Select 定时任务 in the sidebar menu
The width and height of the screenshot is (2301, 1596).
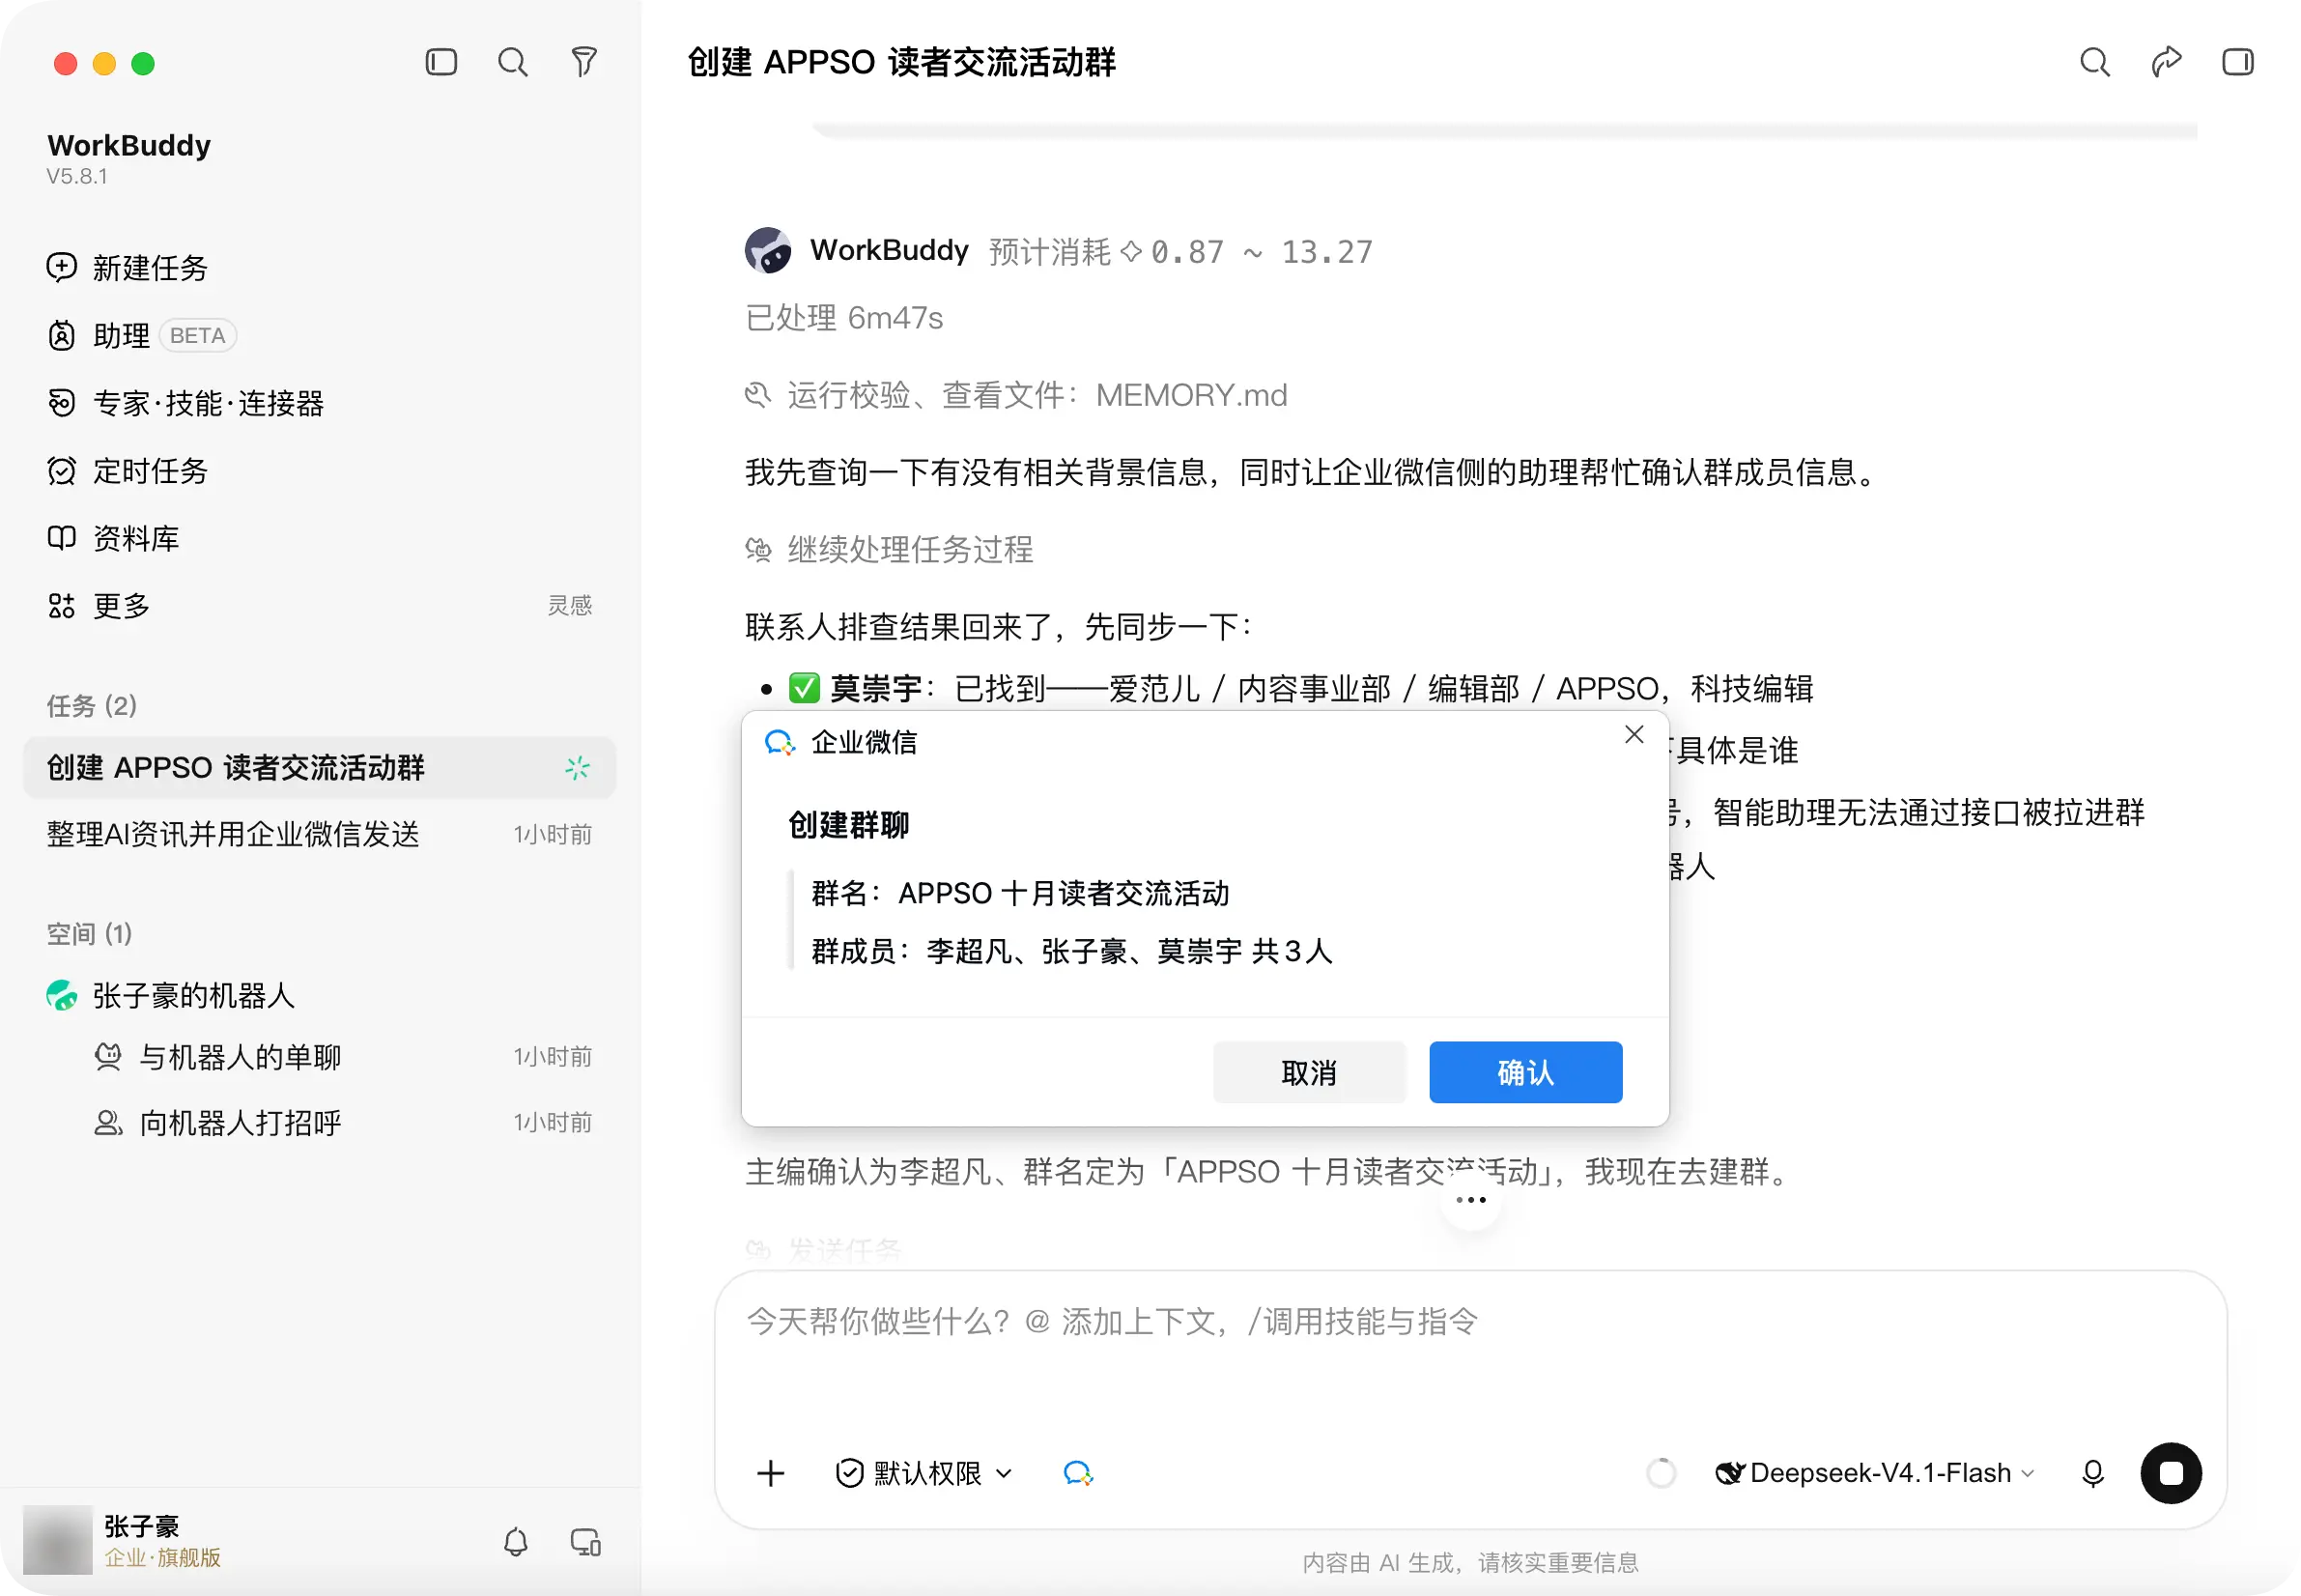point(150,470)
